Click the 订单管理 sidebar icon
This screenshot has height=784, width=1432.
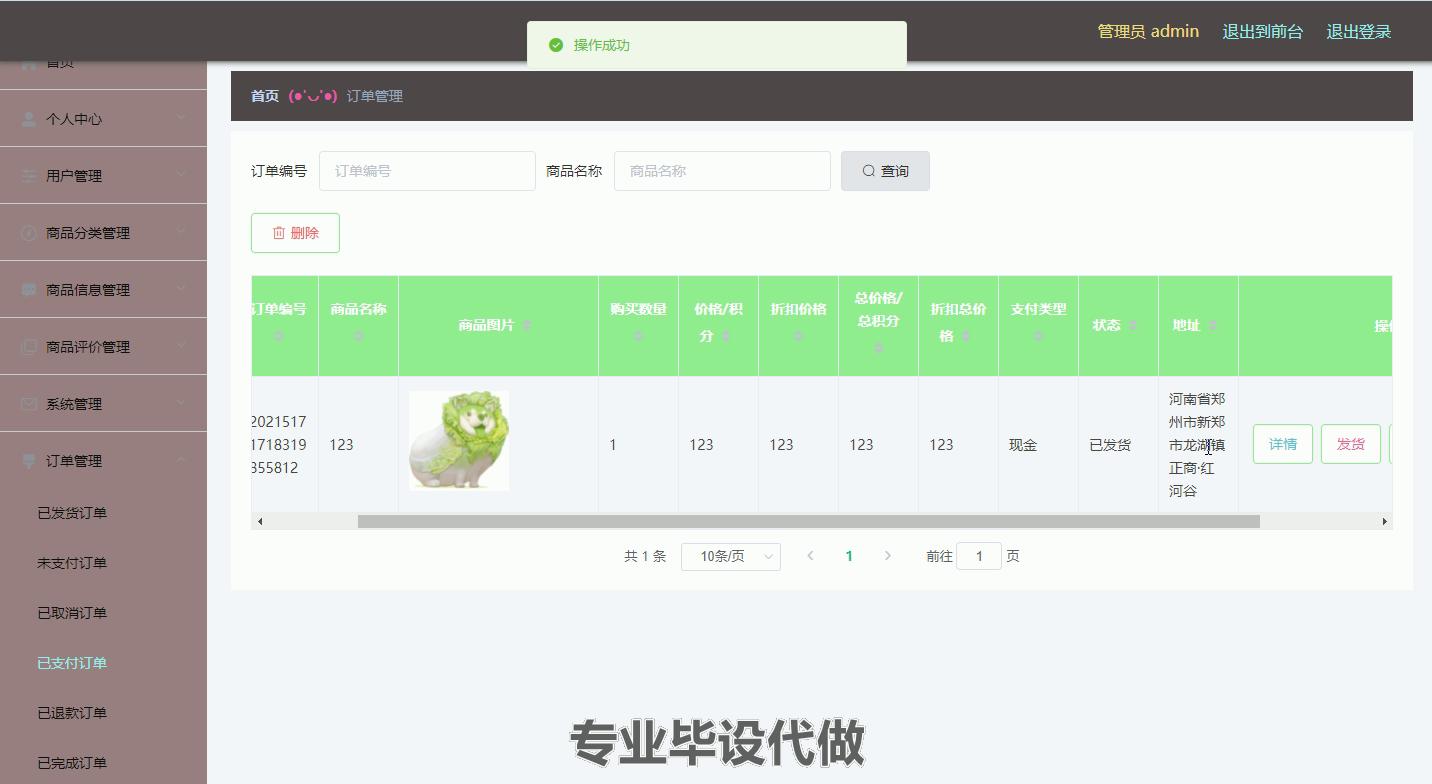coord(28,461)
